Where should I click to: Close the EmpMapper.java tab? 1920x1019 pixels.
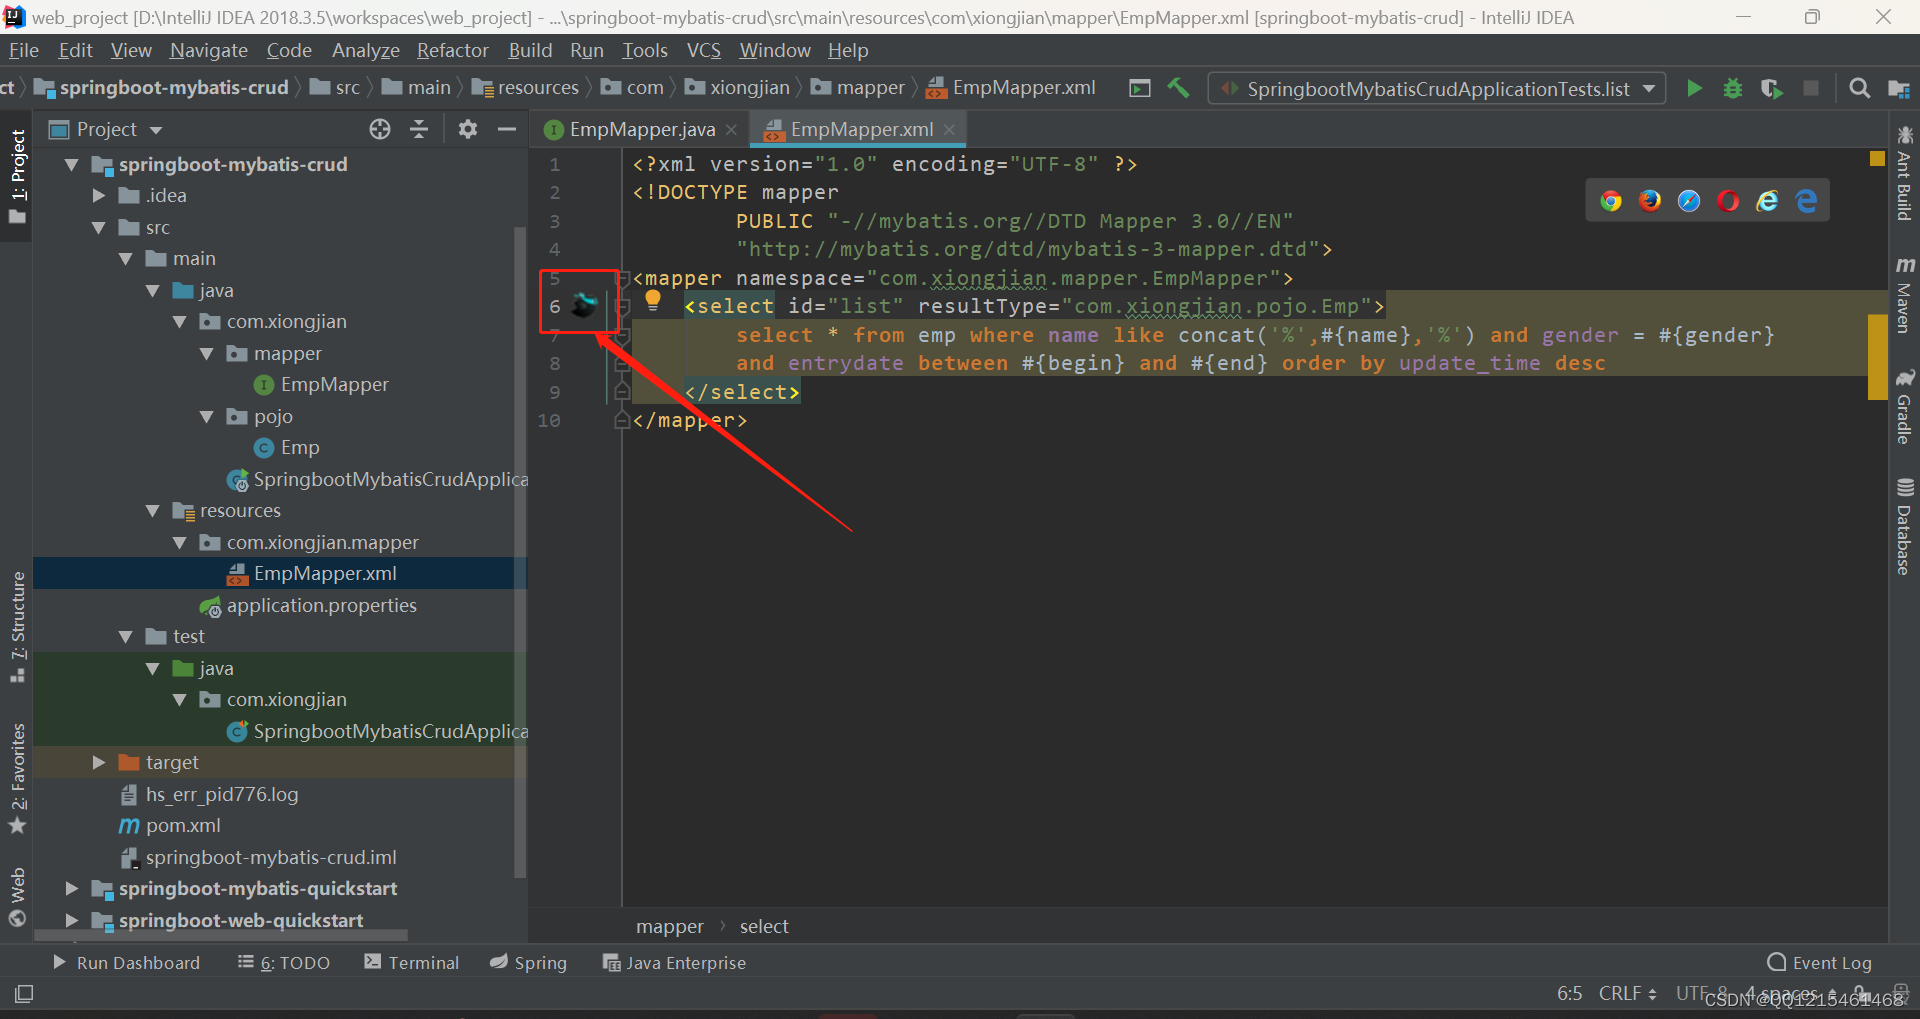pyautogui.click(x=732, y=130)
